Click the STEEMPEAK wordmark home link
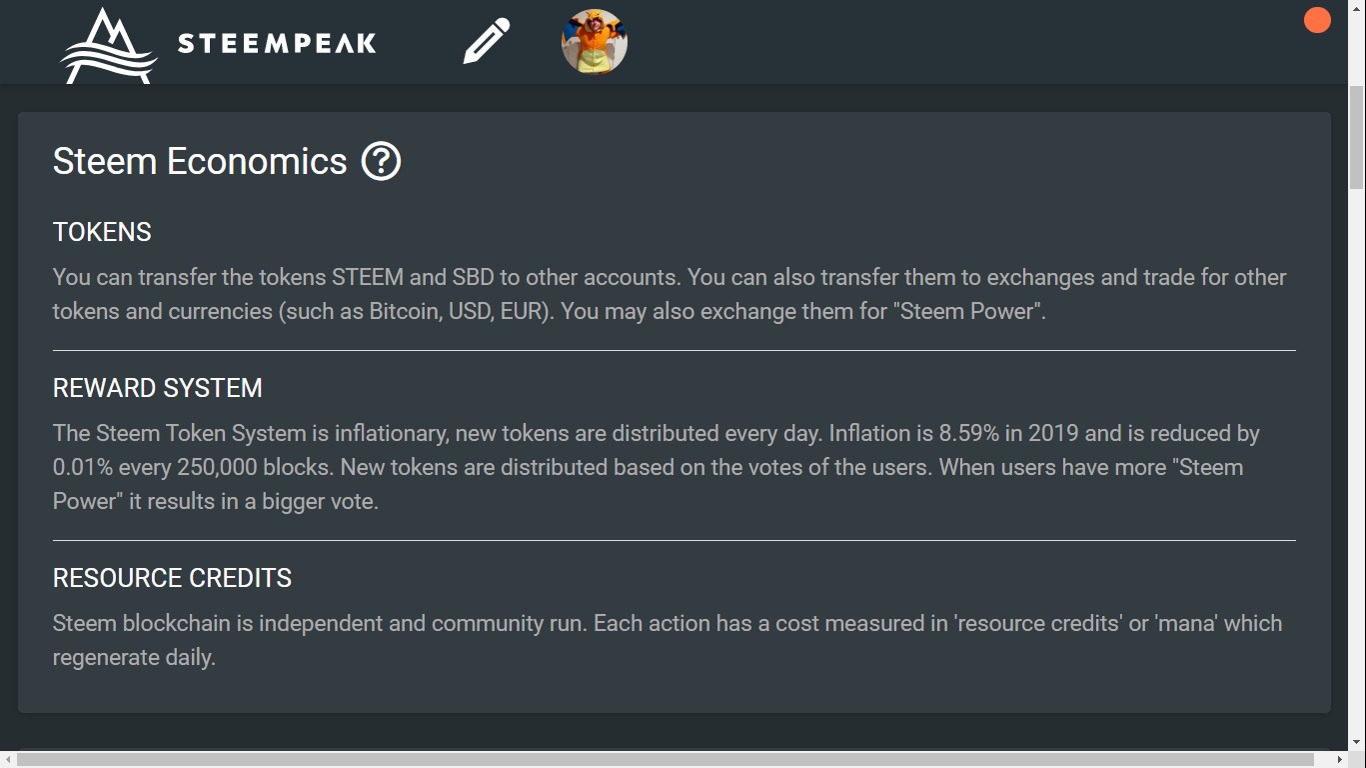 277,43
